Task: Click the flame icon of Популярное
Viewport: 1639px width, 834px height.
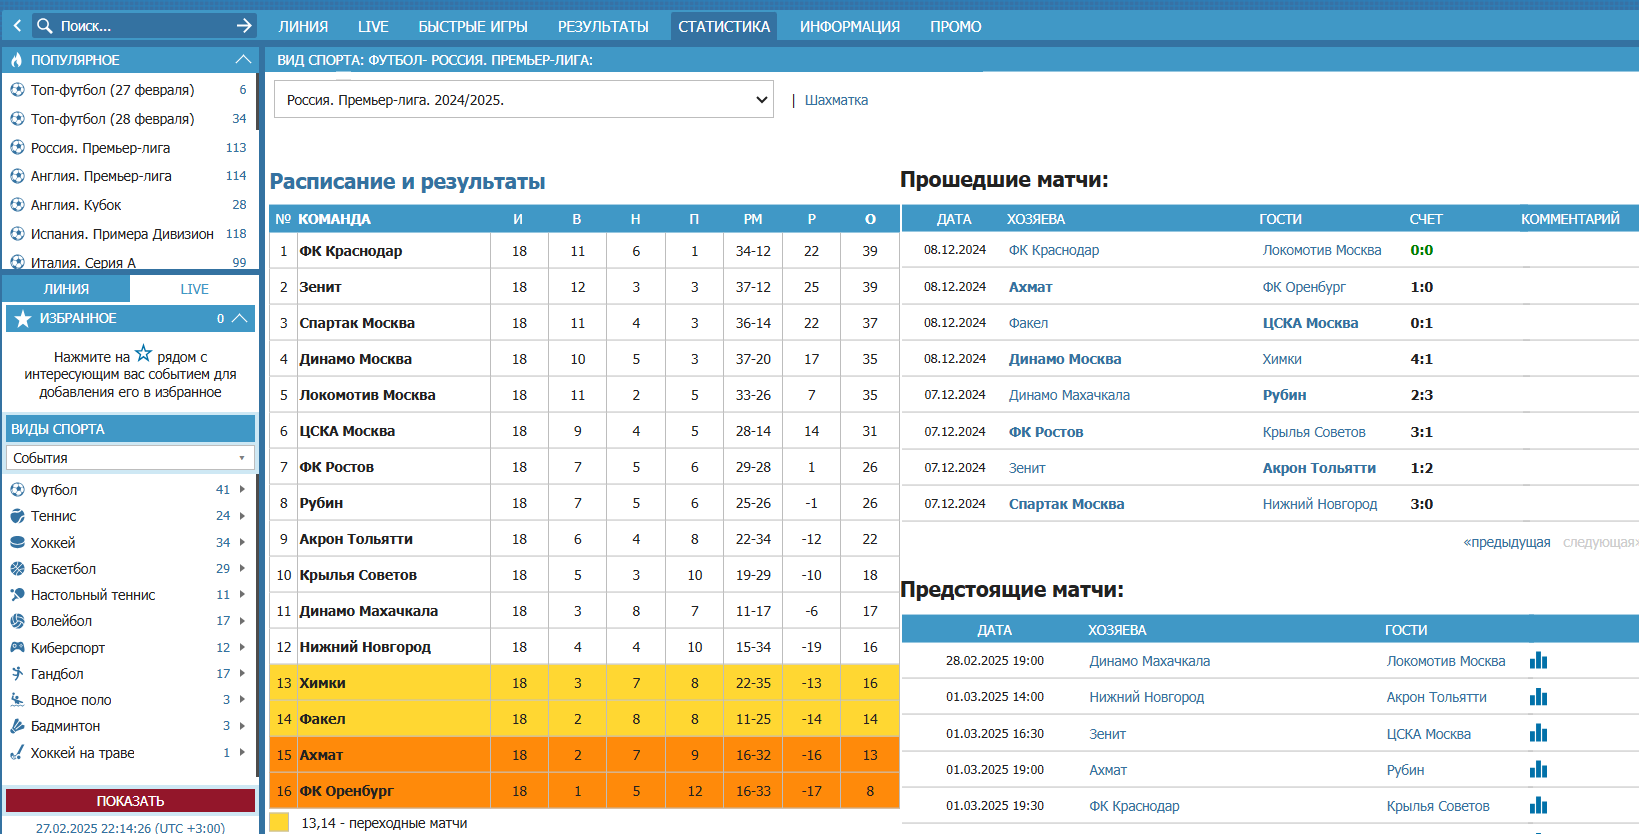Action: pyautogui.click(x=16, y=60)
